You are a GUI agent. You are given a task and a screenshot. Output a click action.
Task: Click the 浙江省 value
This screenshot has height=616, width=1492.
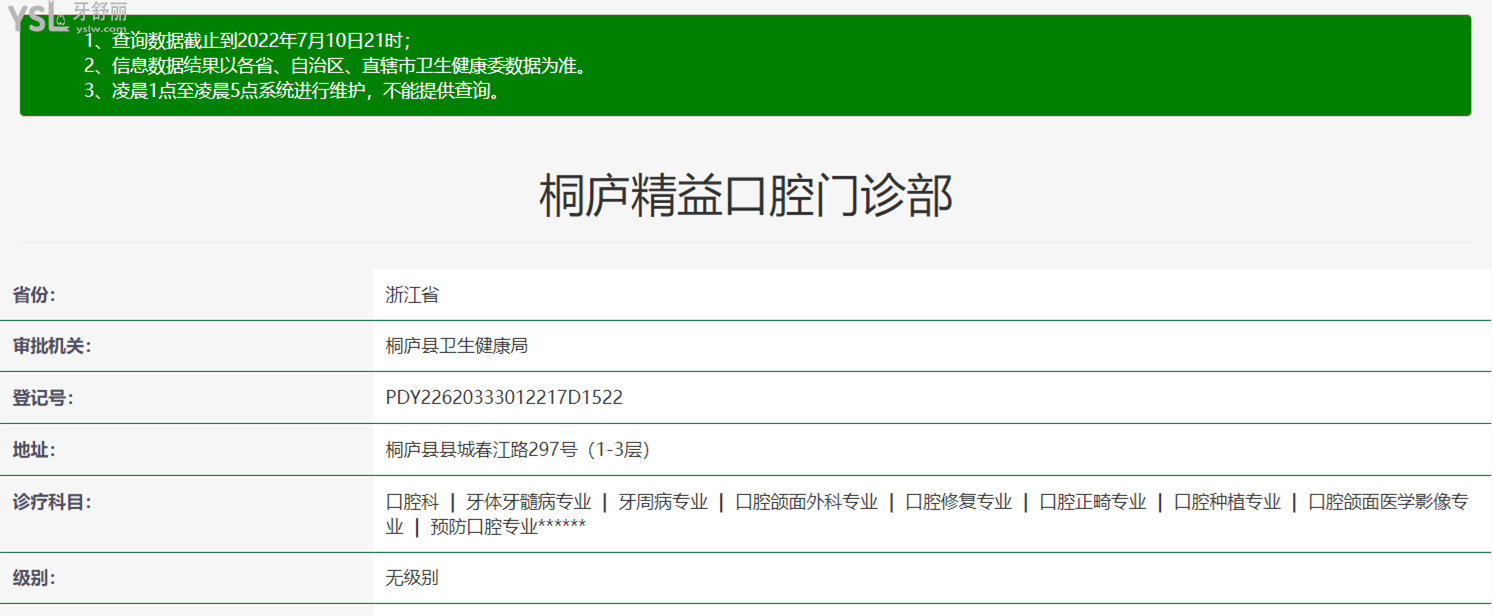click(x=412, y=295)
